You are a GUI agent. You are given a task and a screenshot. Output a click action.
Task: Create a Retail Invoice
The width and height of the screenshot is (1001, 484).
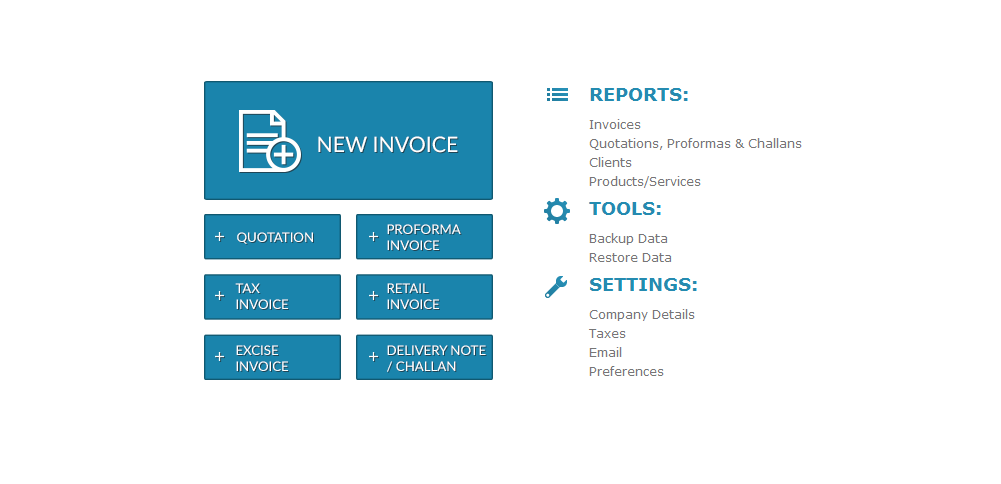point(425,297)
